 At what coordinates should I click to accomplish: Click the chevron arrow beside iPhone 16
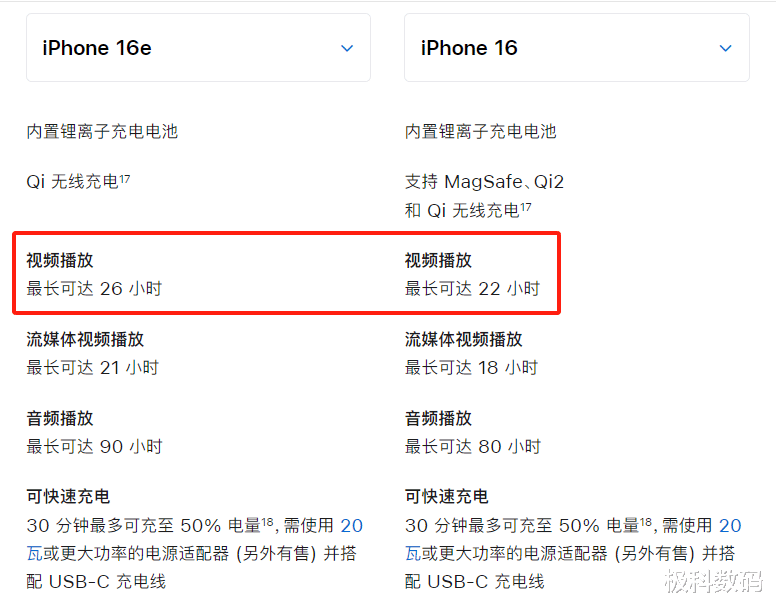726,48
